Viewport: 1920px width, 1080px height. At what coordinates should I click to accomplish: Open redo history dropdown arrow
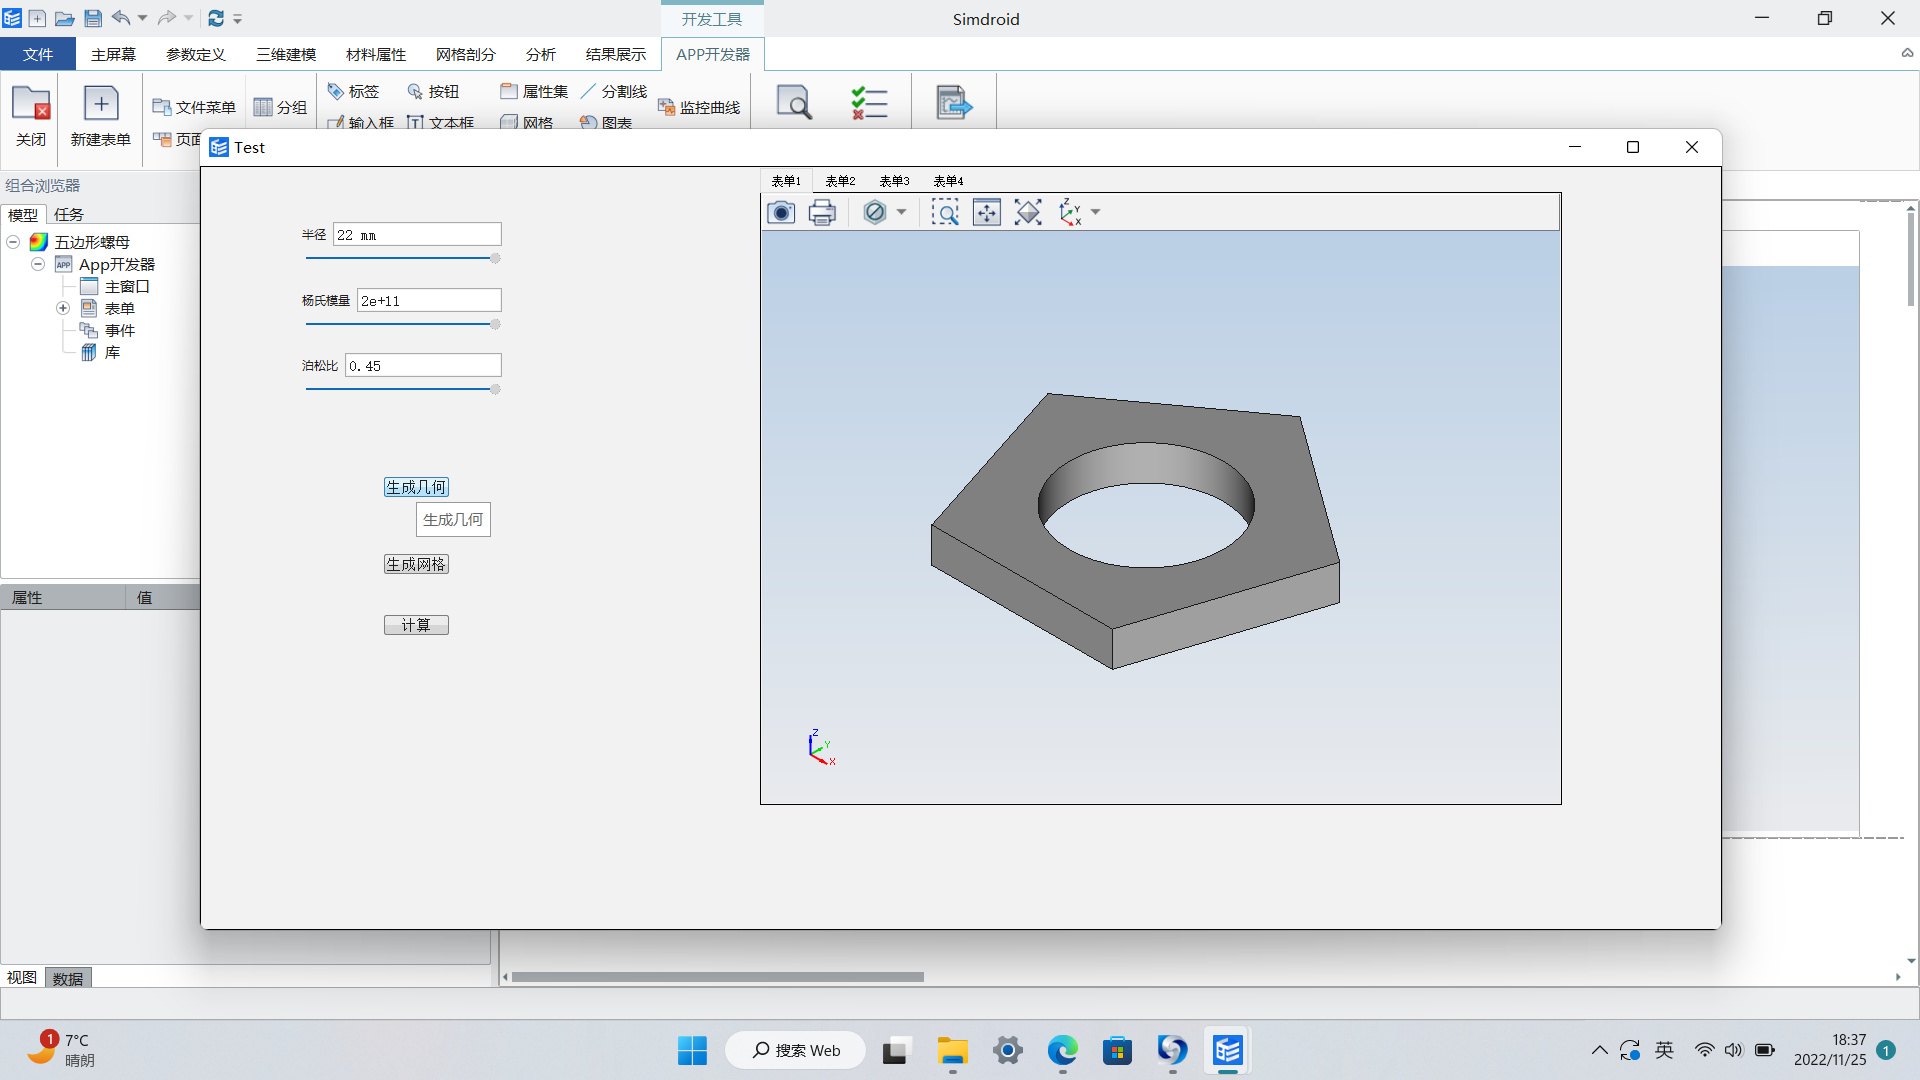click(188, 18)
